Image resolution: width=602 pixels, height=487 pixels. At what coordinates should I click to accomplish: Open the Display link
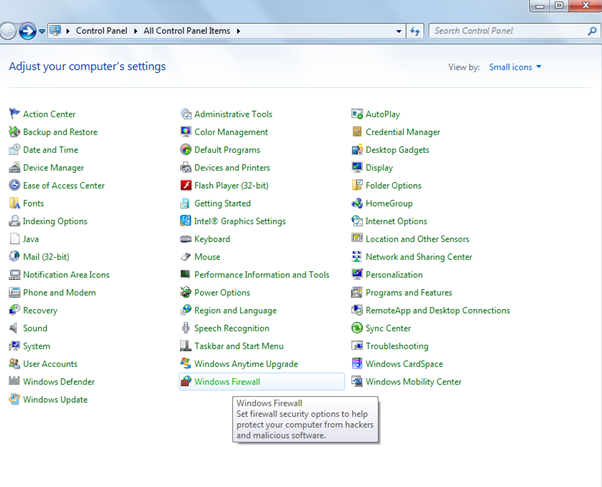379,168
